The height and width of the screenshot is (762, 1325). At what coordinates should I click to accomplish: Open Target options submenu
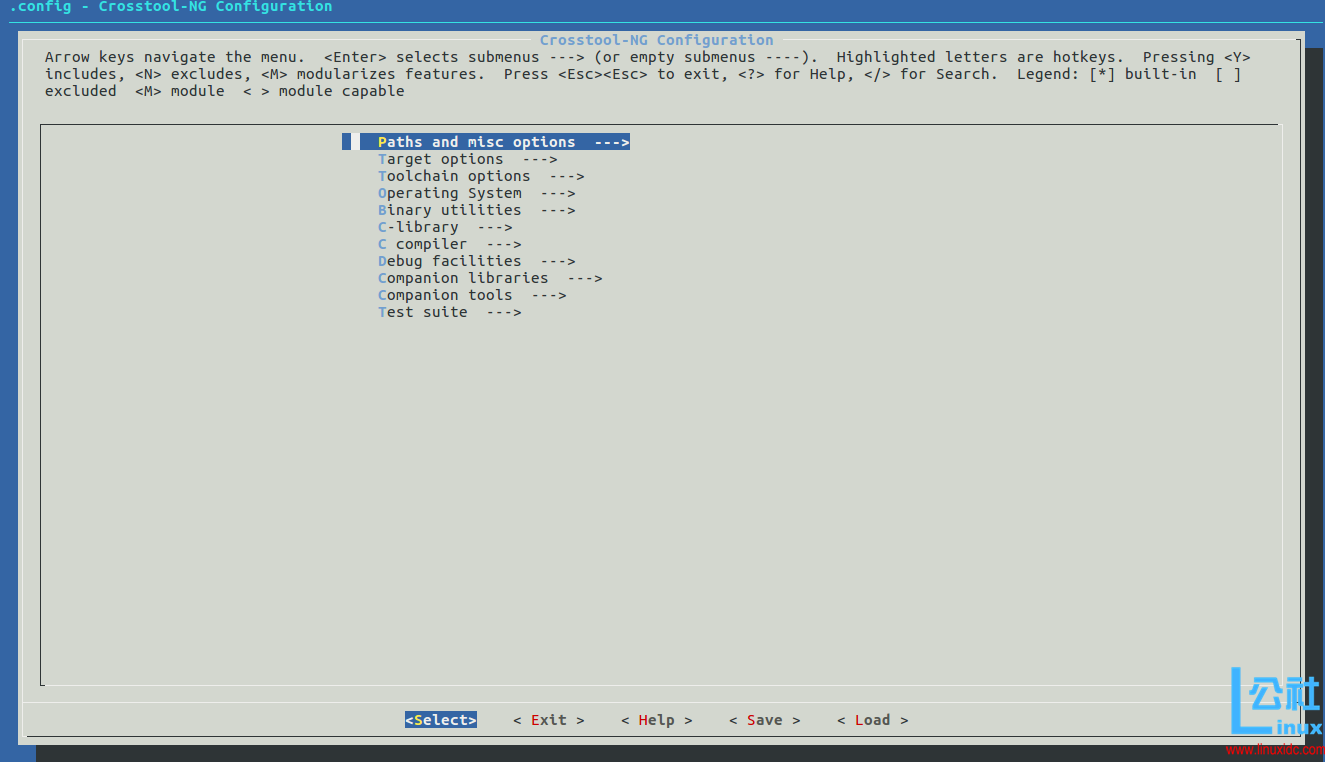467,159
